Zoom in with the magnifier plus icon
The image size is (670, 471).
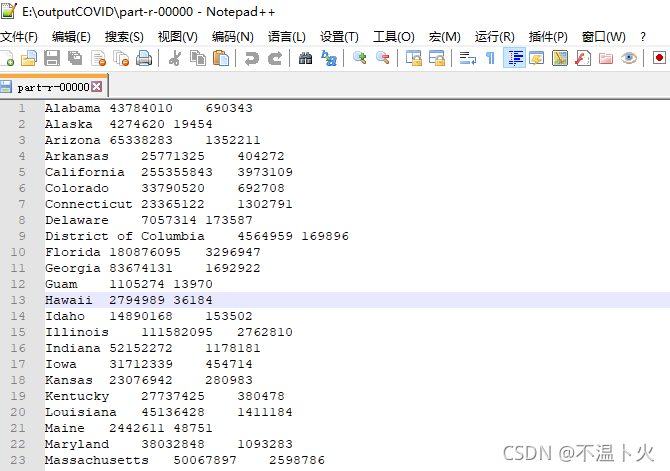359,59
